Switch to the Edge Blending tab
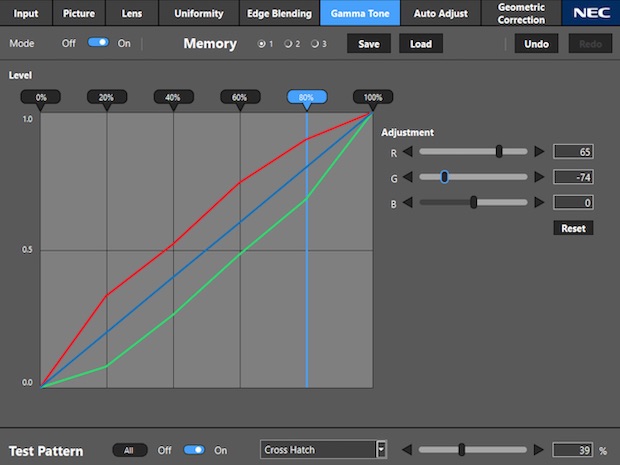Screen dimensions: 620x465 279,13
